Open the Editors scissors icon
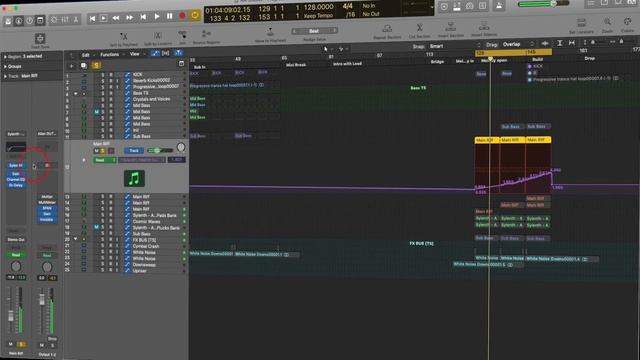Image resolution: width=640 pixels, height=360 pixels. [x=76, y=20]
